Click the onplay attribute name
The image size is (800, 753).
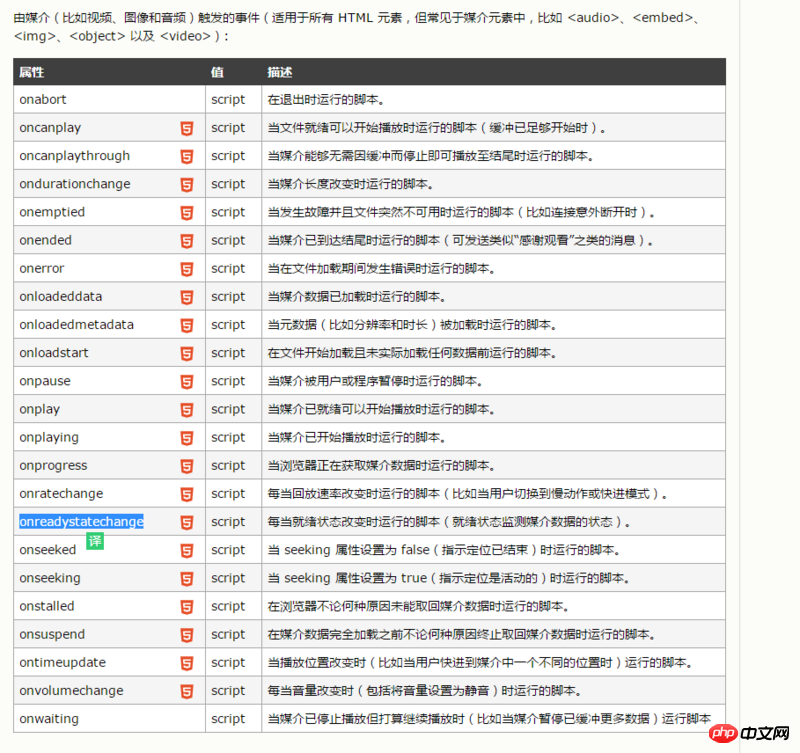coord(39,409)
